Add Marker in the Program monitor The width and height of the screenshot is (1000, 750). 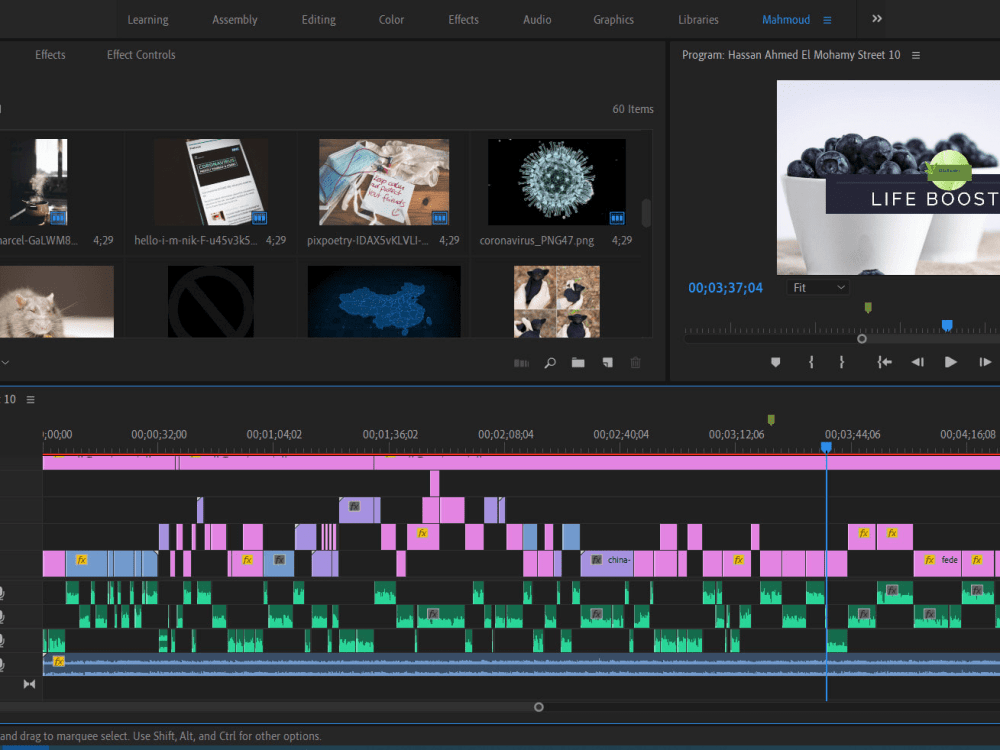point(776,362)
